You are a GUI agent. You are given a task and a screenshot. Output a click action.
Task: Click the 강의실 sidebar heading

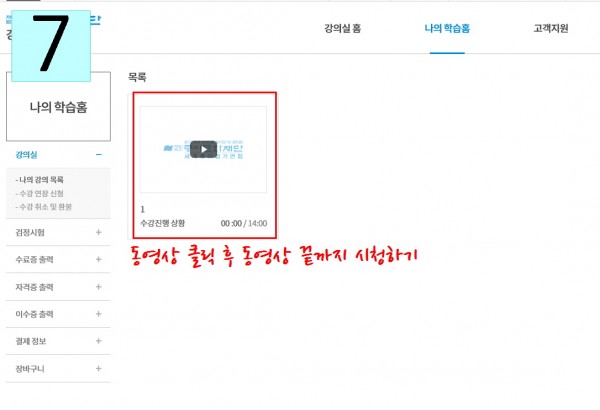pos(26,155)
